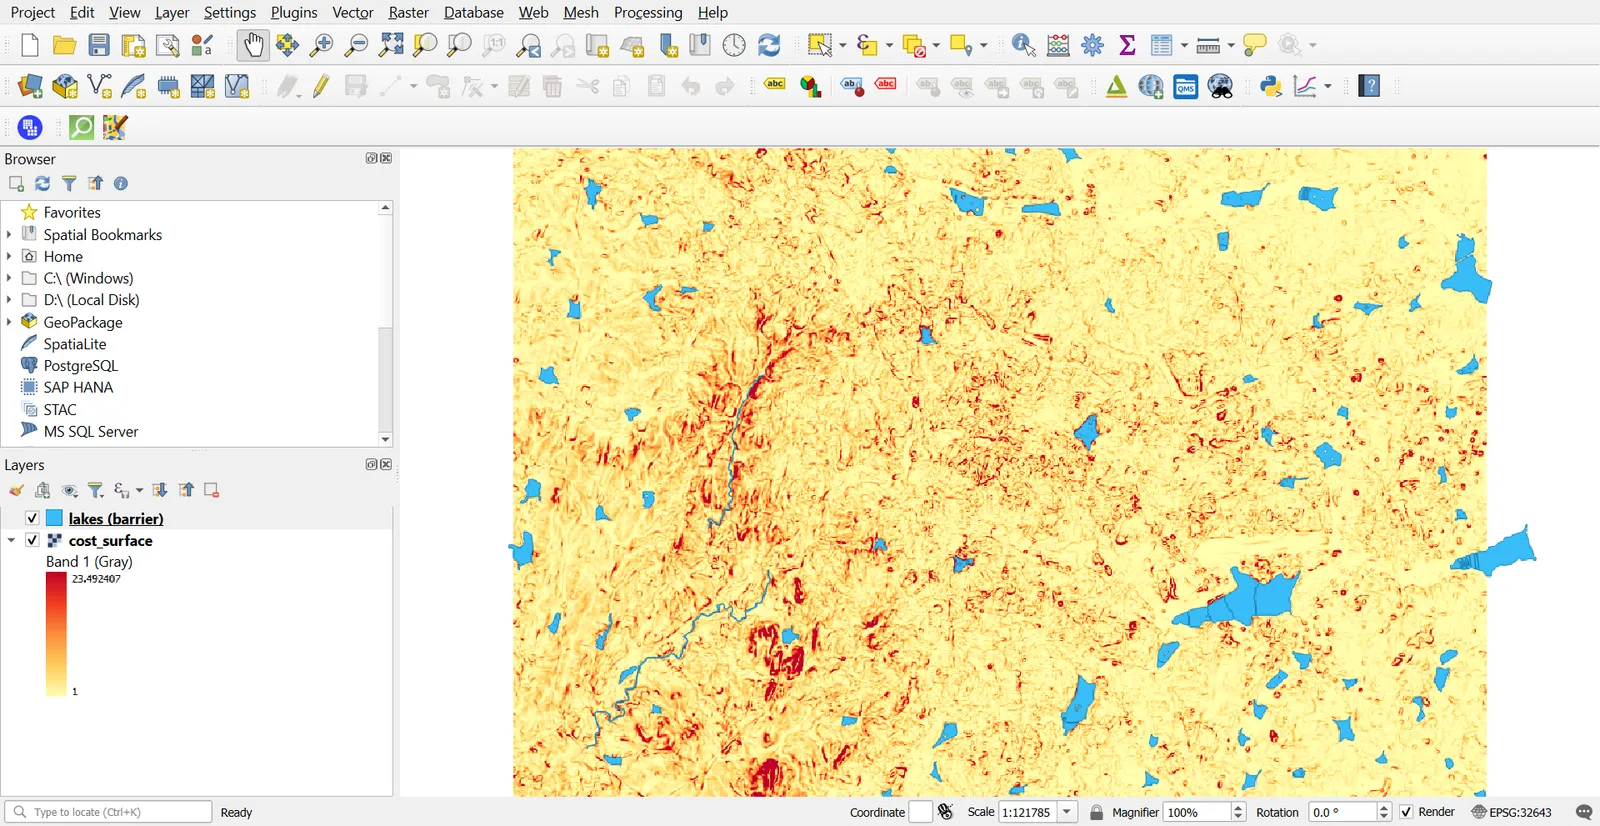Click the Refresh map canvas icon

tap(769, 45)
